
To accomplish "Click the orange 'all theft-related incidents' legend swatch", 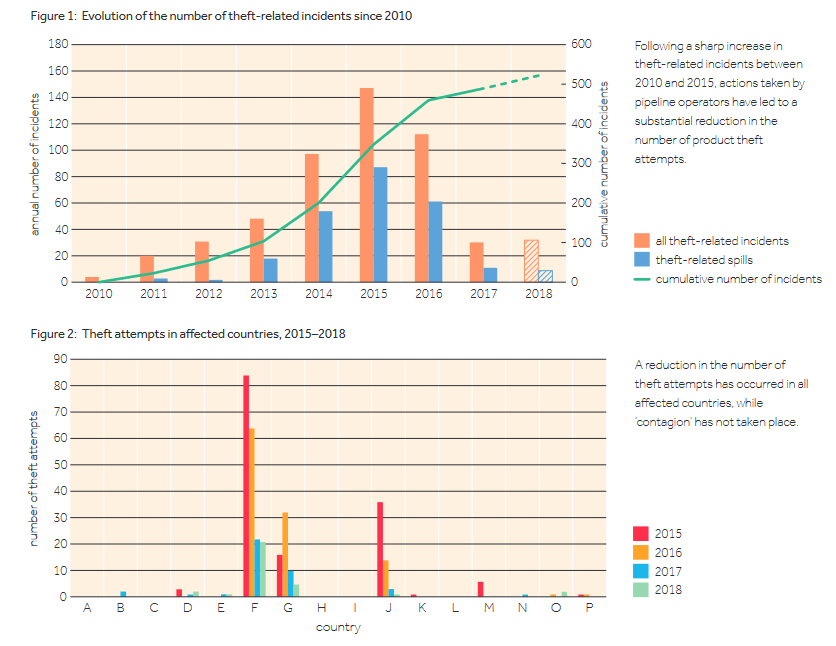I will click(642, 240).
